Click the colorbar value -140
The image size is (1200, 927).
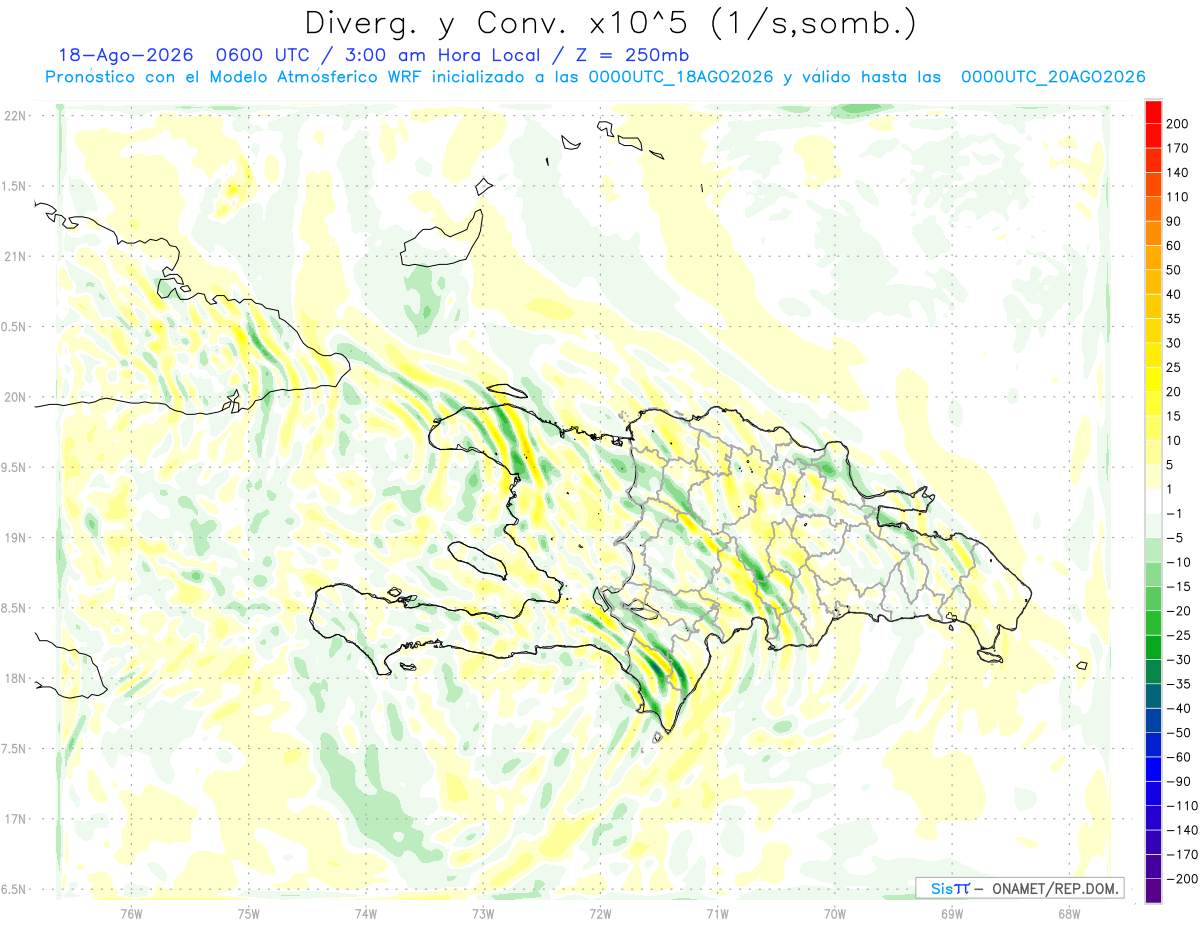(1183, 830)
